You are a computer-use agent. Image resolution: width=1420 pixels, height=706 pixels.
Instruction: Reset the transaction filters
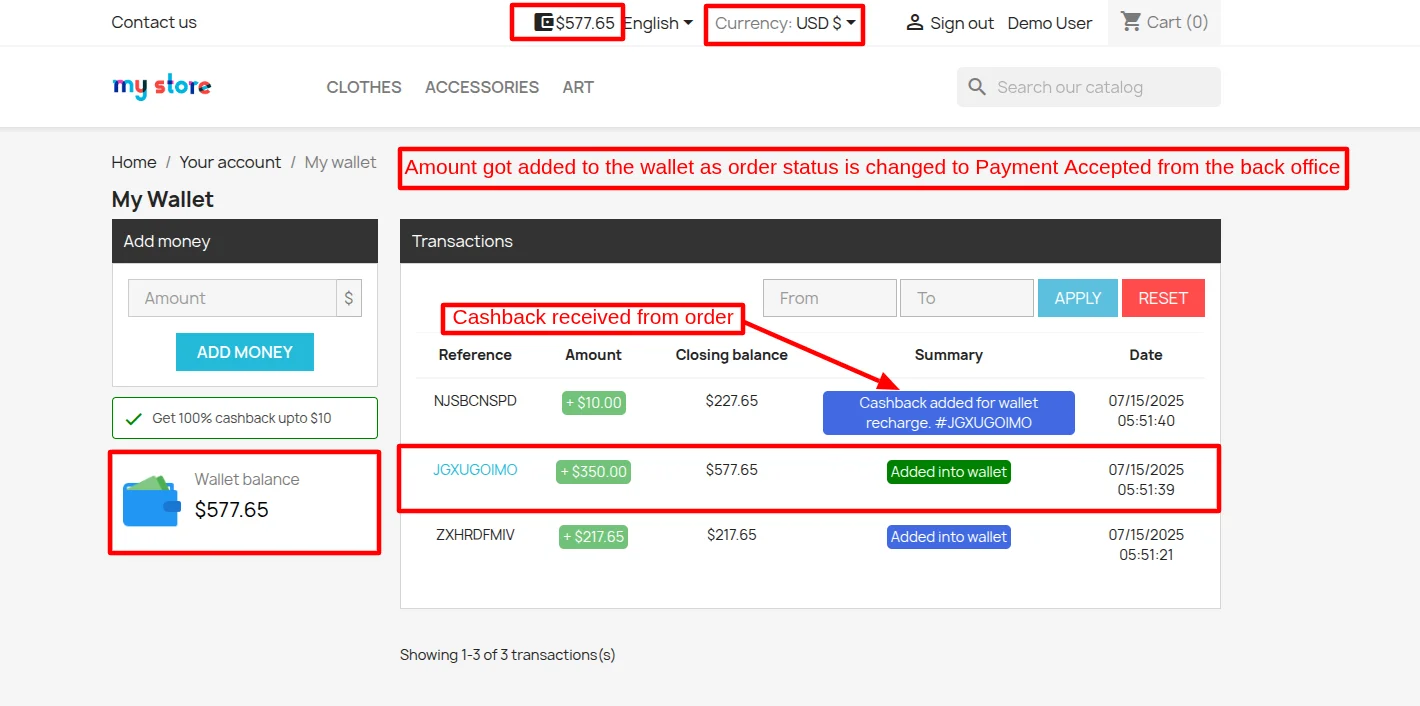1163,297
